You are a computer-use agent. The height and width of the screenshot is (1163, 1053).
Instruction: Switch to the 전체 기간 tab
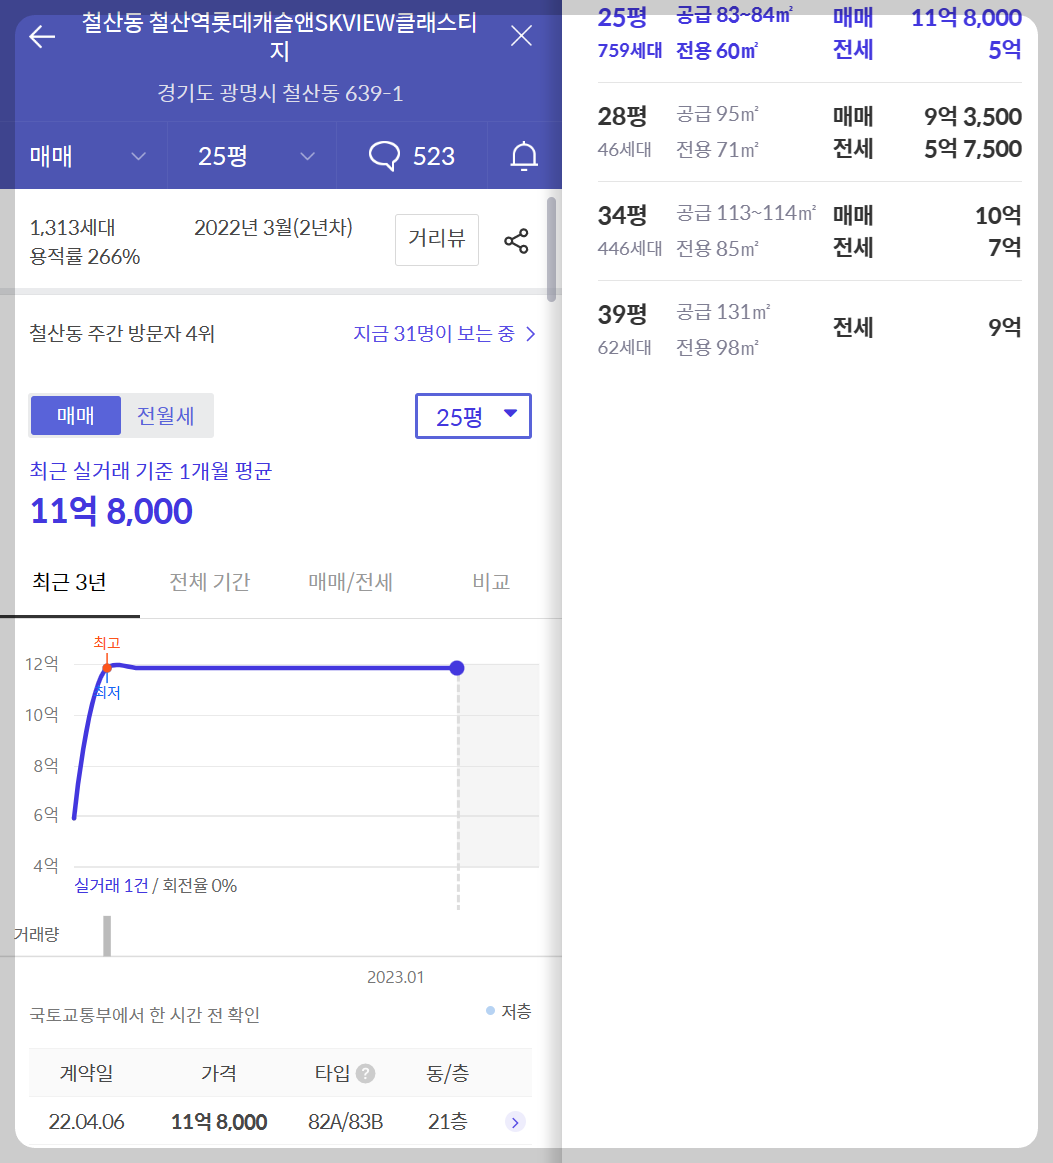[x=209, y=580]
